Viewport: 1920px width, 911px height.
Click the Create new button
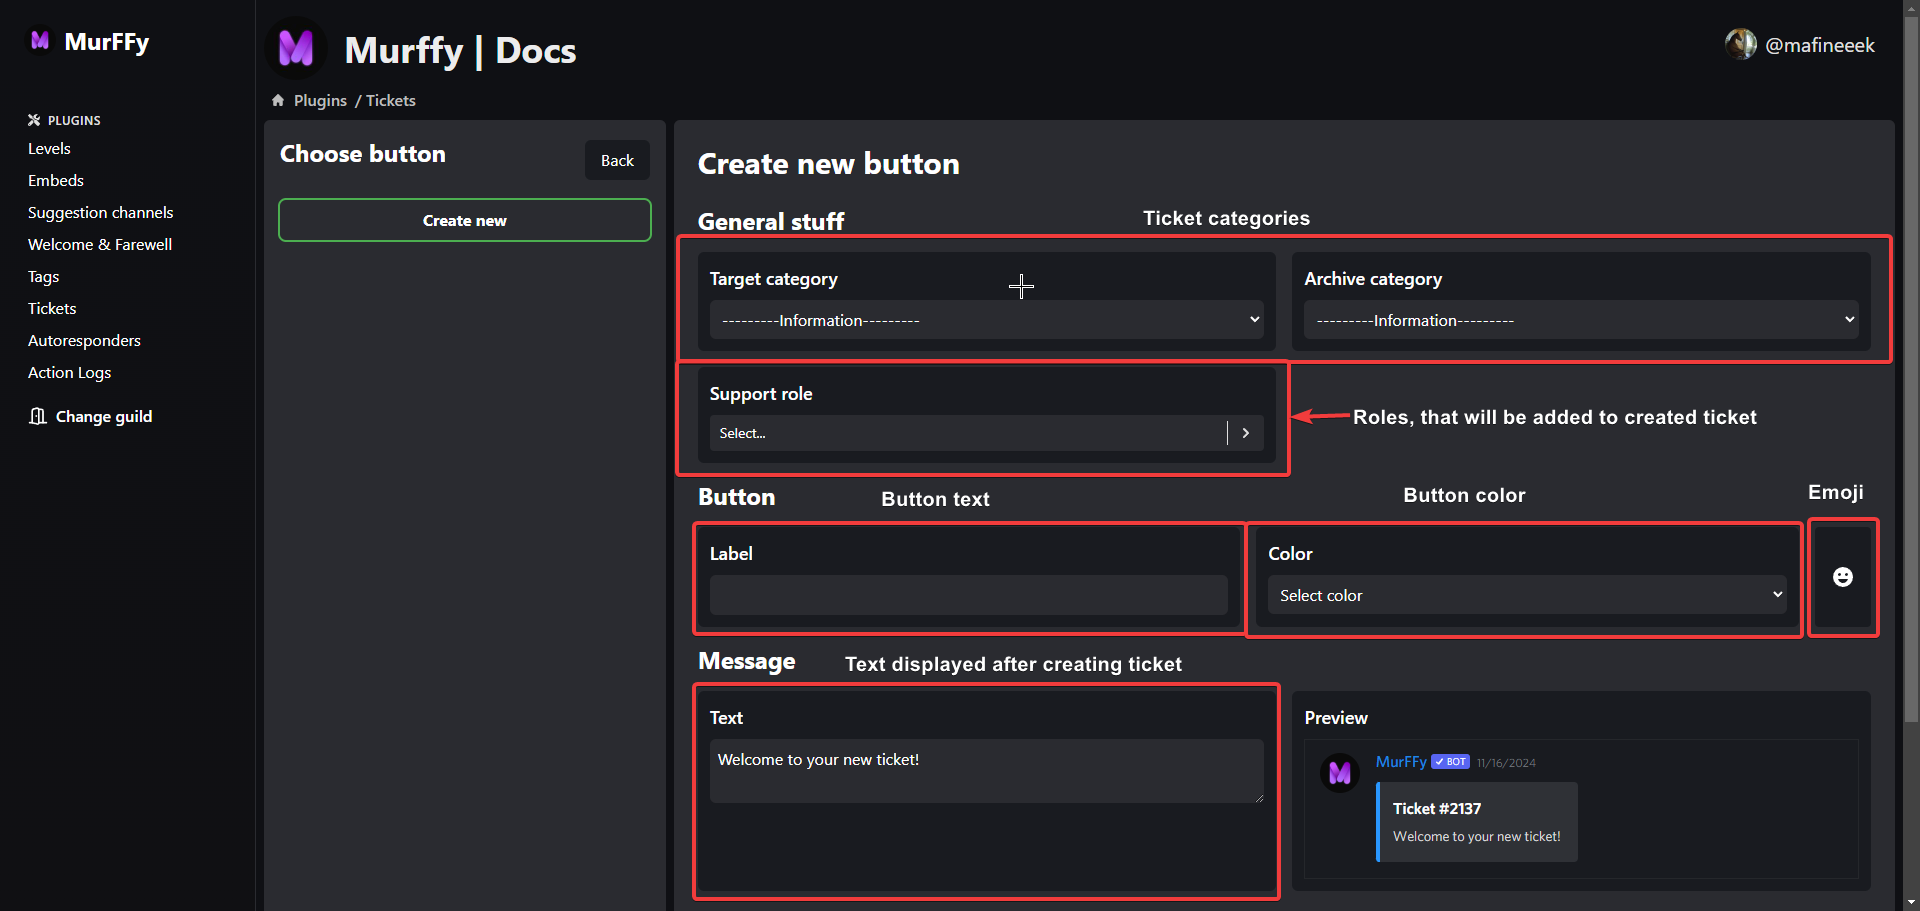[x=465, y=220]
